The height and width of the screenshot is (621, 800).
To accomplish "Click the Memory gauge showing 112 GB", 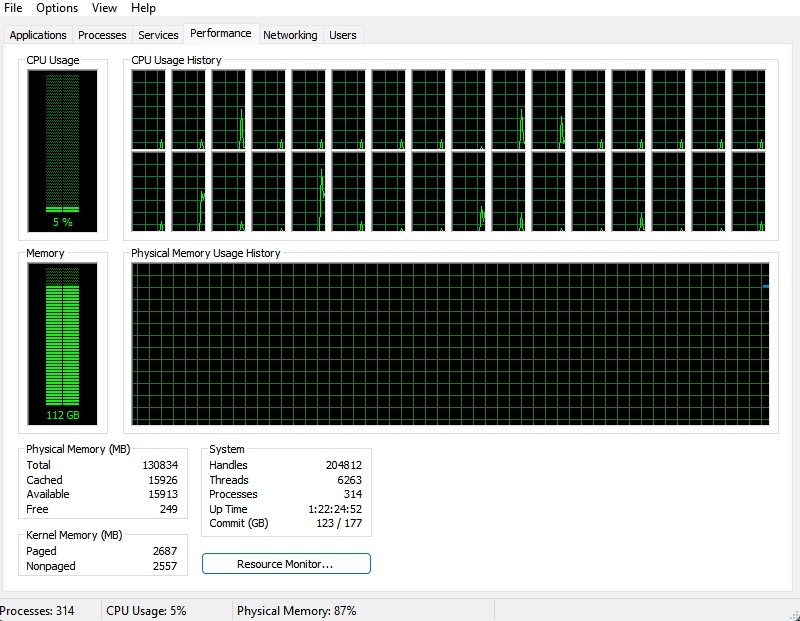I will [62, 344].
